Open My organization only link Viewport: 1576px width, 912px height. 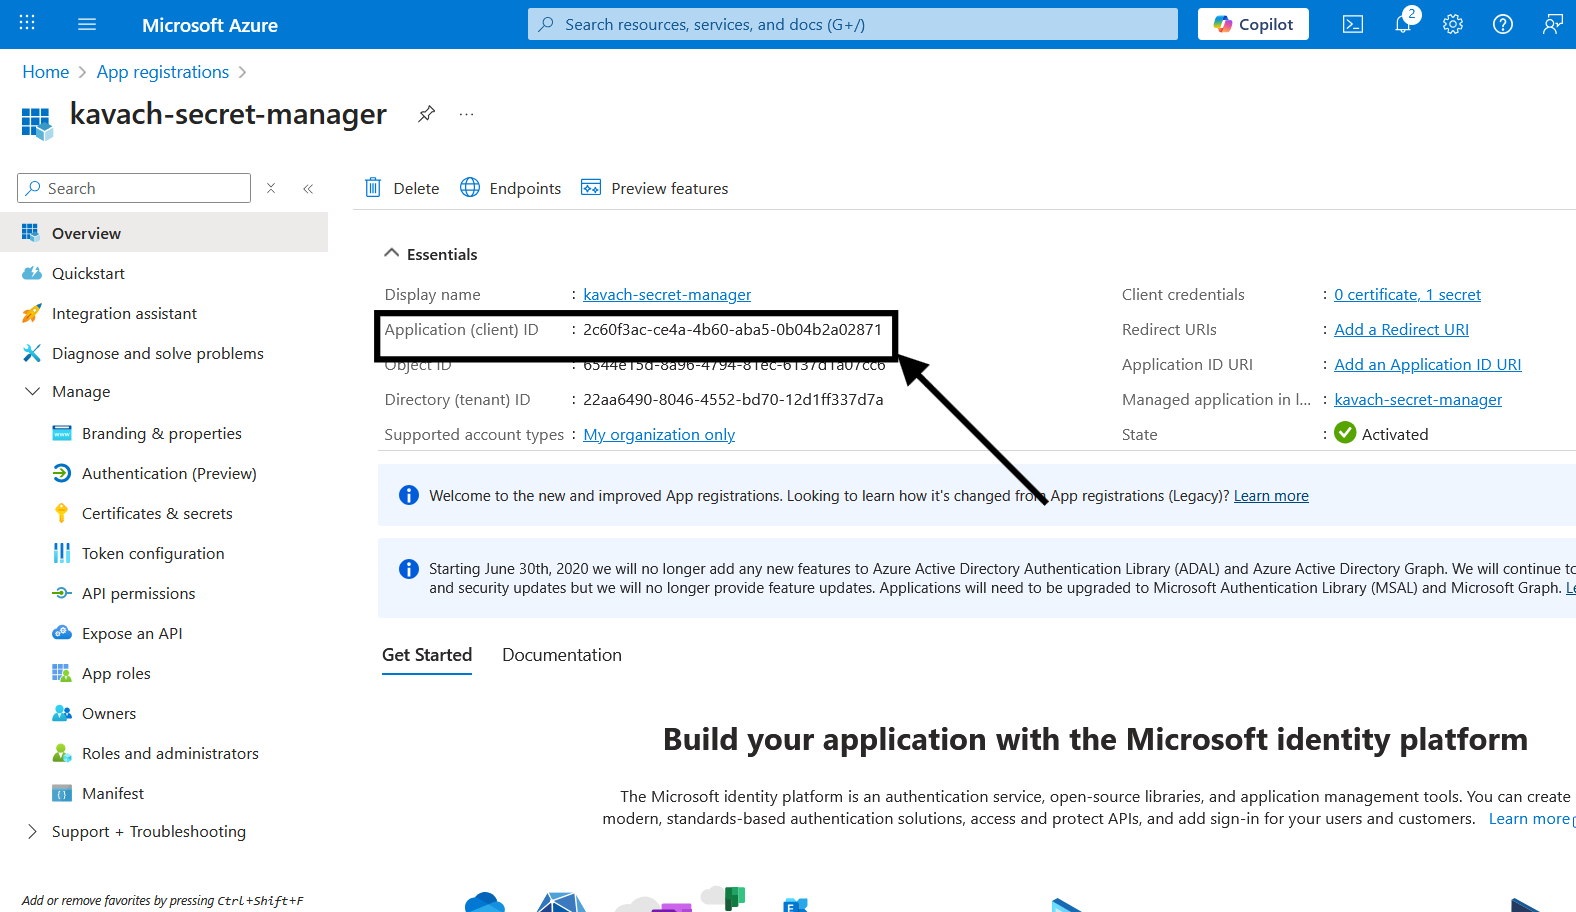tap(659, 434)
